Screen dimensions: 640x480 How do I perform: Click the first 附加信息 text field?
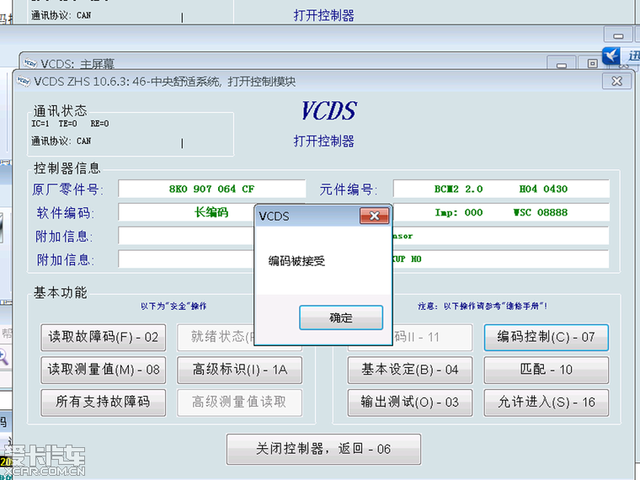point(185,236)
